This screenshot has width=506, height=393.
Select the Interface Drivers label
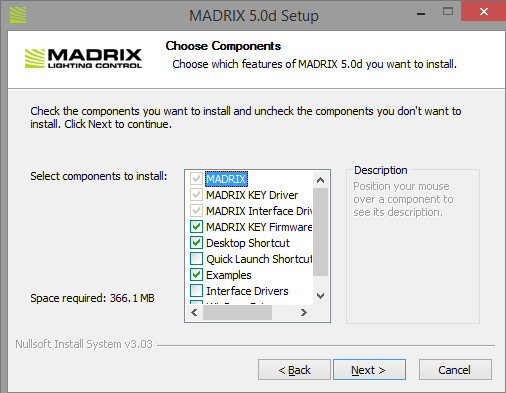[x=247, y=291]
